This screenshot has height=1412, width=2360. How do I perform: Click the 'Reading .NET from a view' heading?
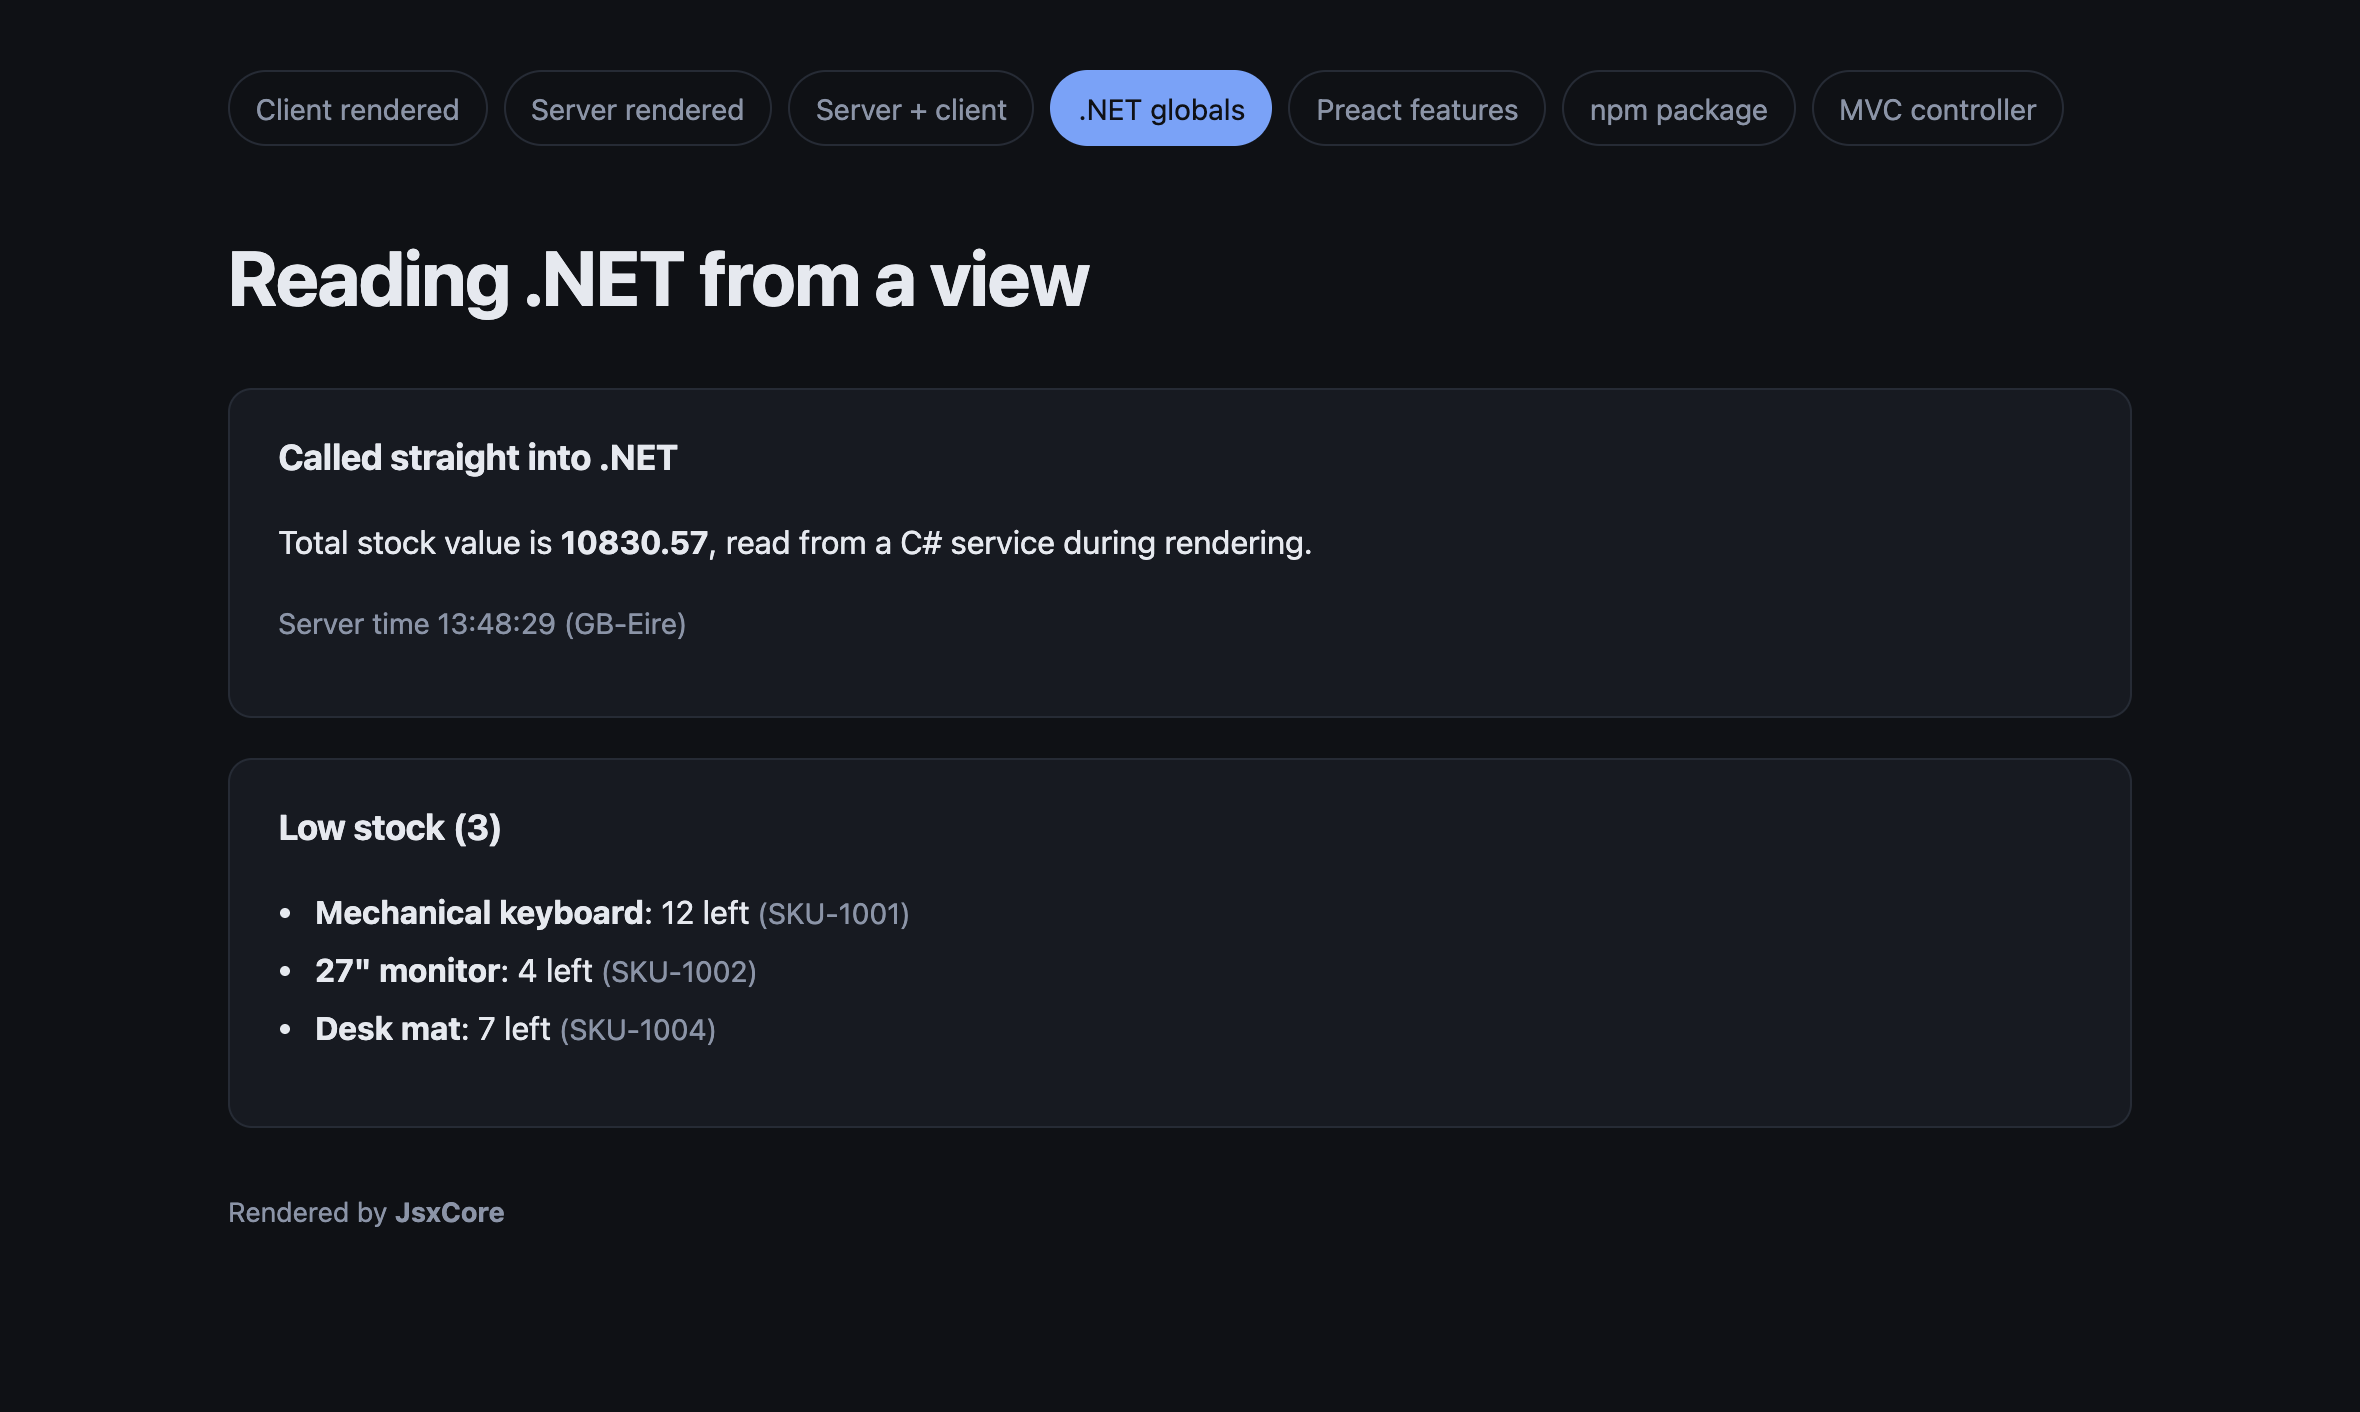[658, 280]
